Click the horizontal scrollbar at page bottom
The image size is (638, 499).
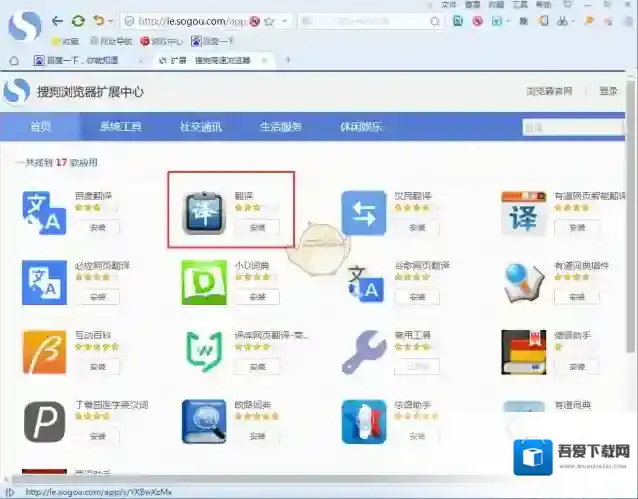[x=260, y=480]
